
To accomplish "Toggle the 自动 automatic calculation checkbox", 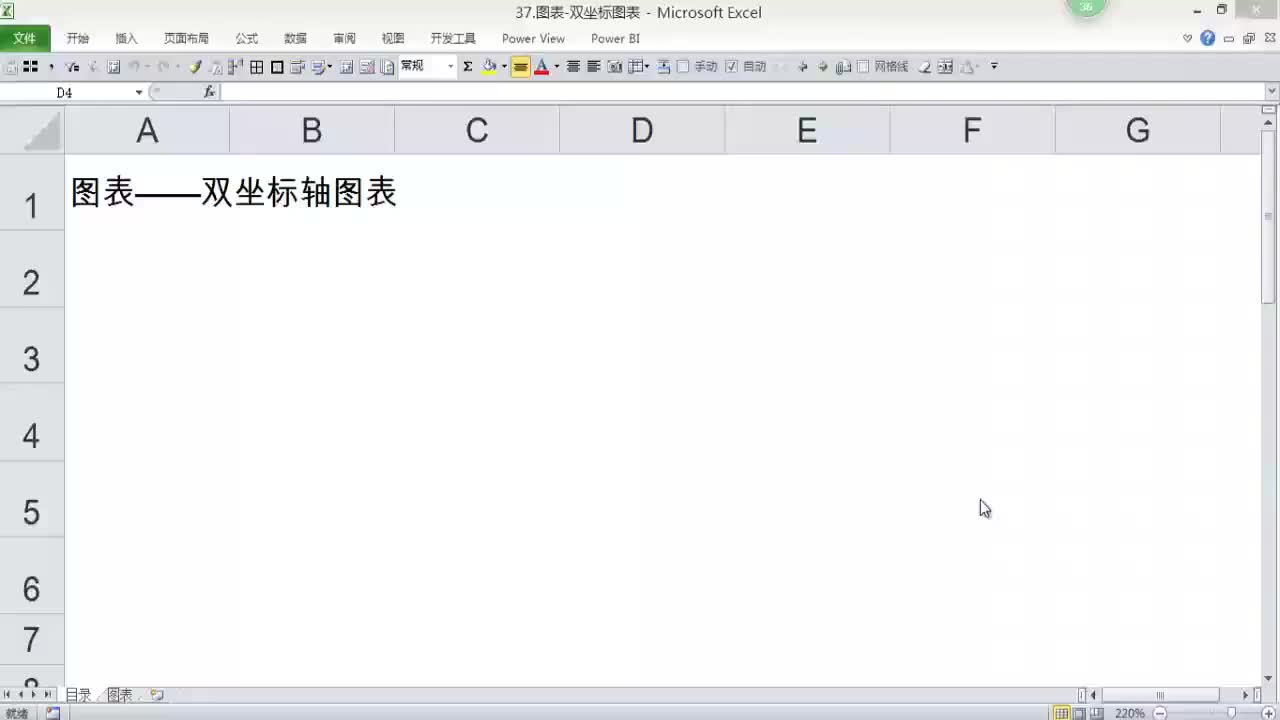I will [x=731, y=66].
